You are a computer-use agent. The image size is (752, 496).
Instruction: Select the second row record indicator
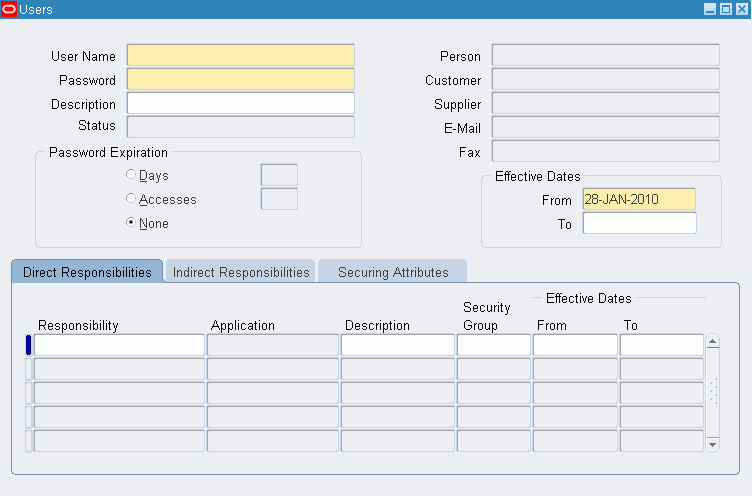click(28, 369)
